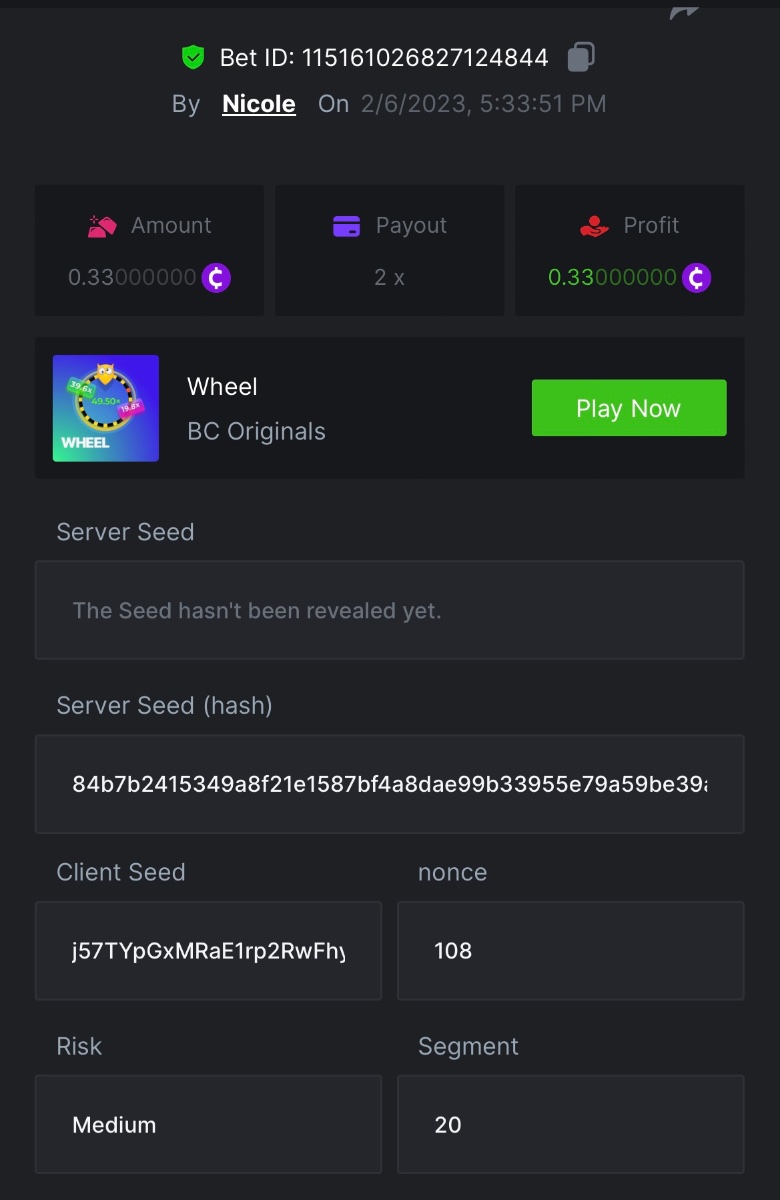
Task: Click the red Profit hand icon
Action: click(594, 226)
